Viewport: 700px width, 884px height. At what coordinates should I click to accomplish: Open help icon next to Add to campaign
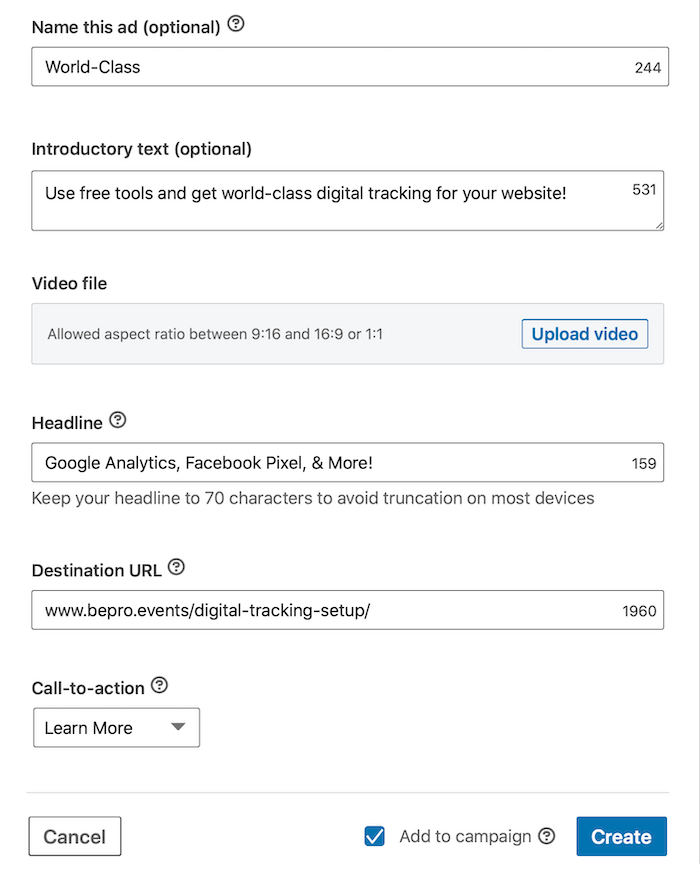pos(547,836)
